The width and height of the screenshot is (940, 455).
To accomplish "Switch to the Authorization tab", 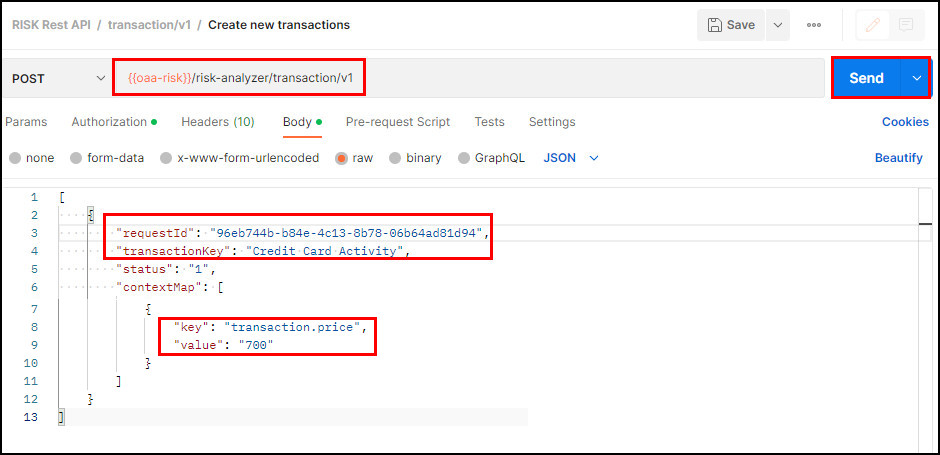I will (x=114, y=122).
